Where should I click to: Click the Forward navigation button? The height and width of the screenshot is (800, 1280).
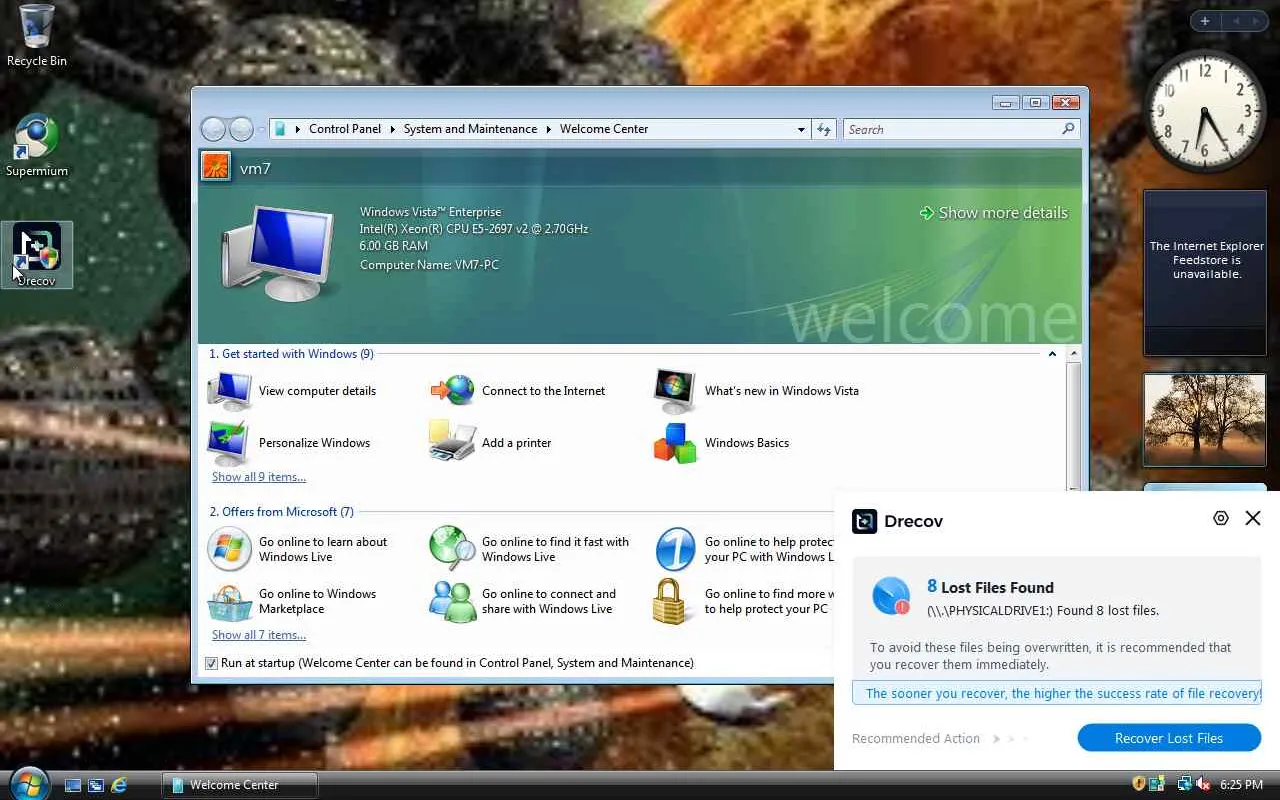tap(241, 129)
